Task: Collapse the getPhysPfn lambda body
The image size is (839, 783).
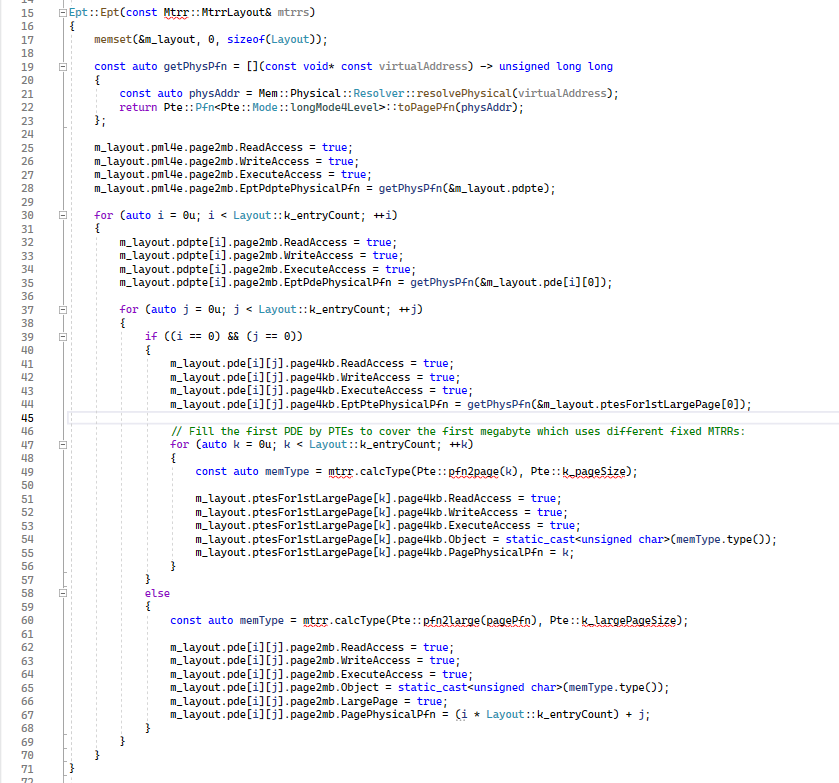Action: tap(63, 66)
